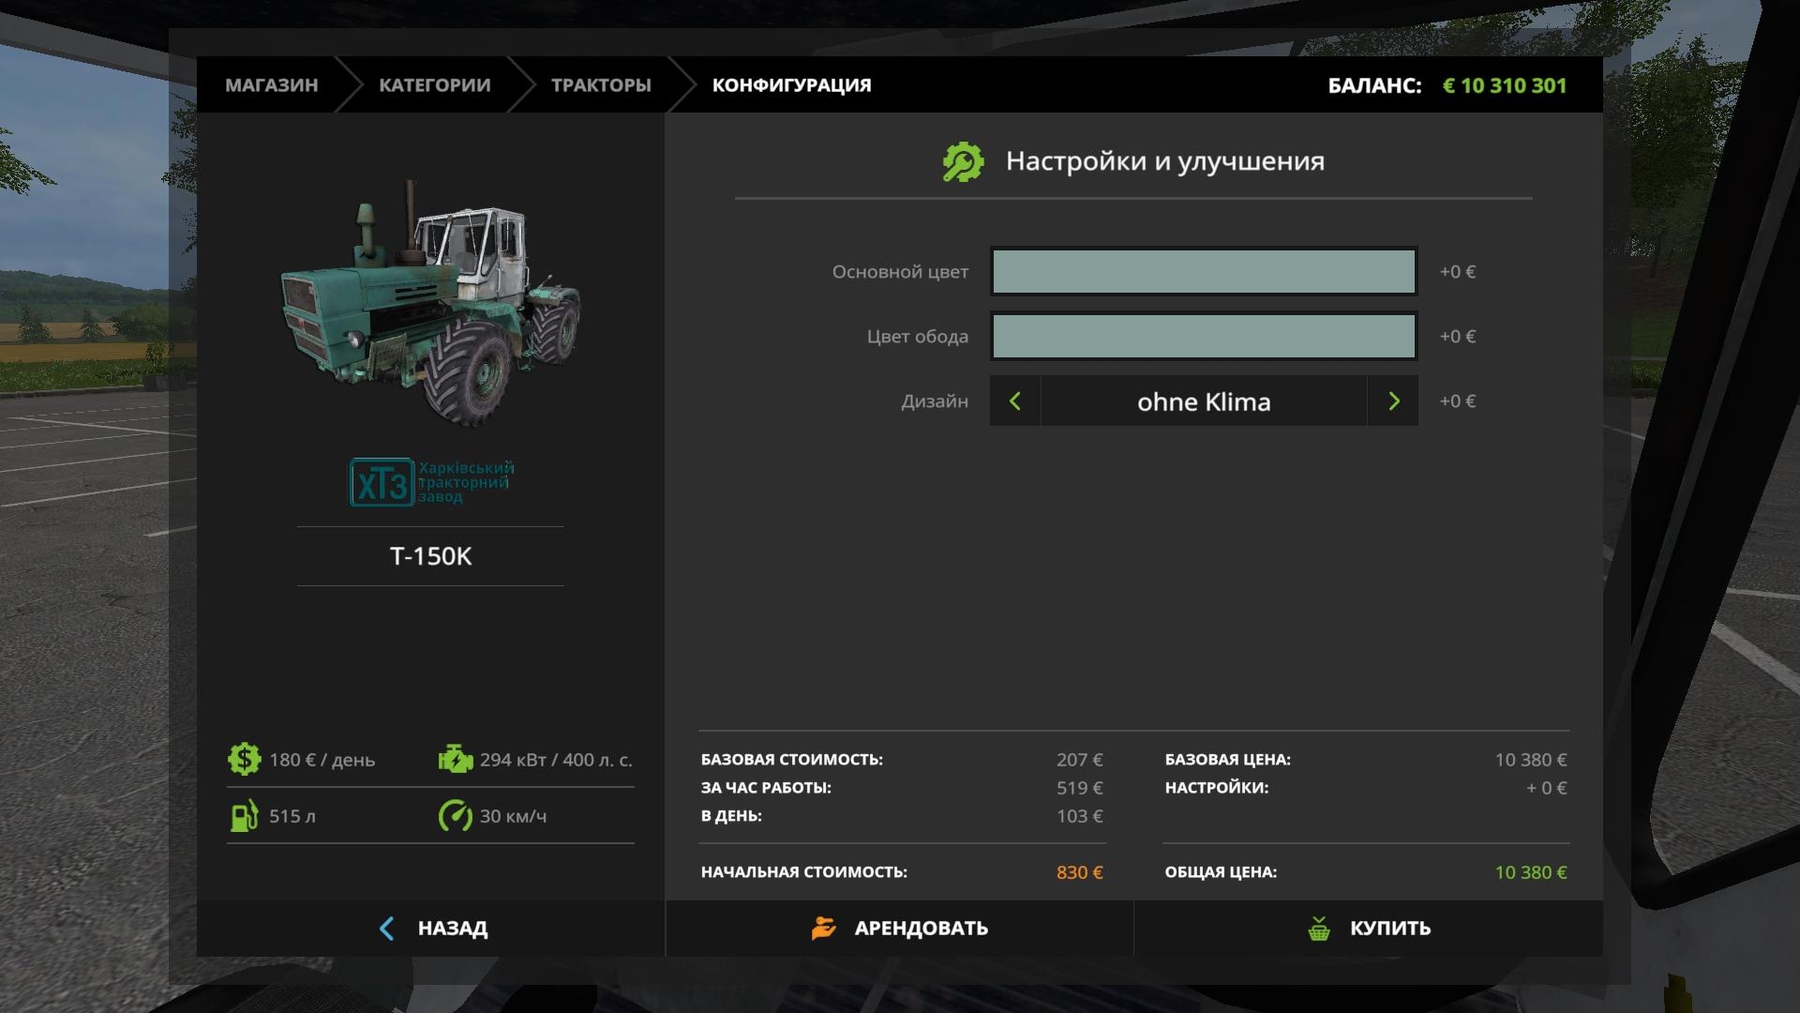Viewport: 1800px width, 1013px height.
Task: Select previous design with left arrow
Action: click(x=1015, y=401)
